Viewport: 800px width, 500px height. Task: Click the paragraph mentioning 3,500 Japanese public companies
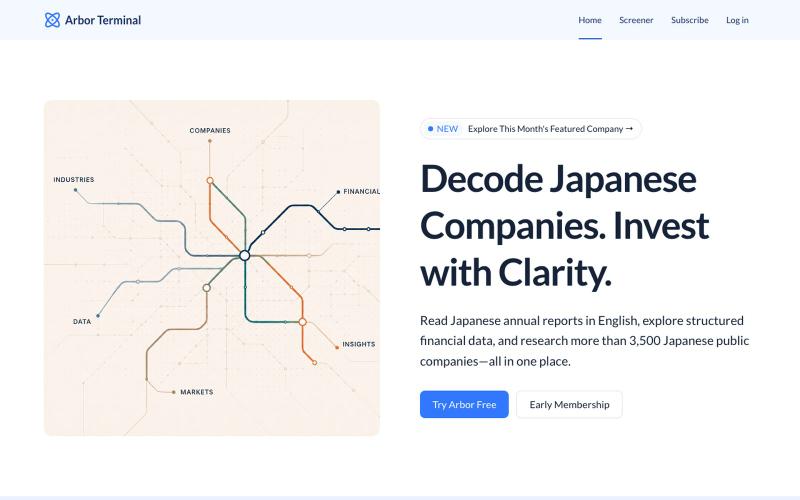(585, 341)
